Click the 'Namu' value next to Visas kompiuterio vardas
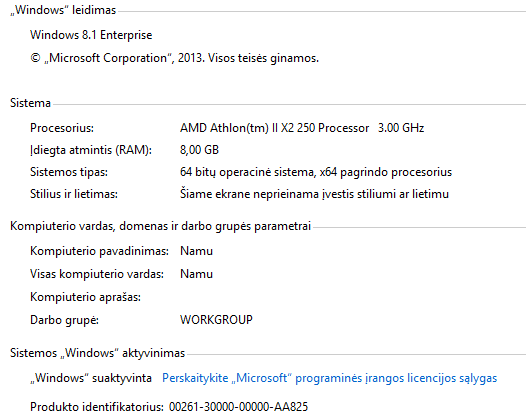Viewport: 526px width, 420px height. 197,274
